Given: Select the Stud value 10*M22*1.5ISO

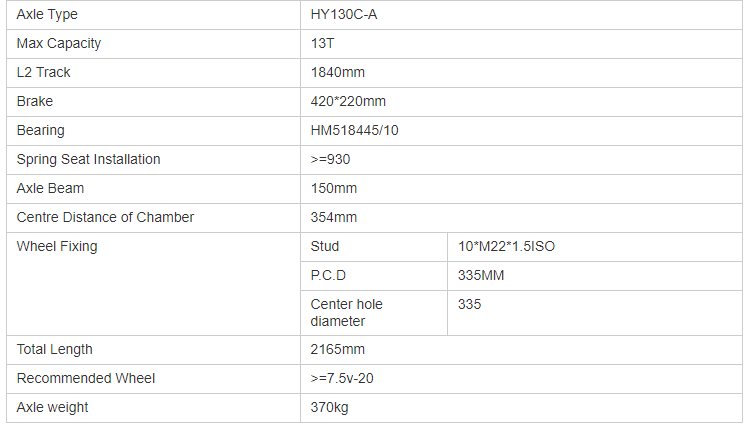Looking at the screenshot, I should point(506,246).
